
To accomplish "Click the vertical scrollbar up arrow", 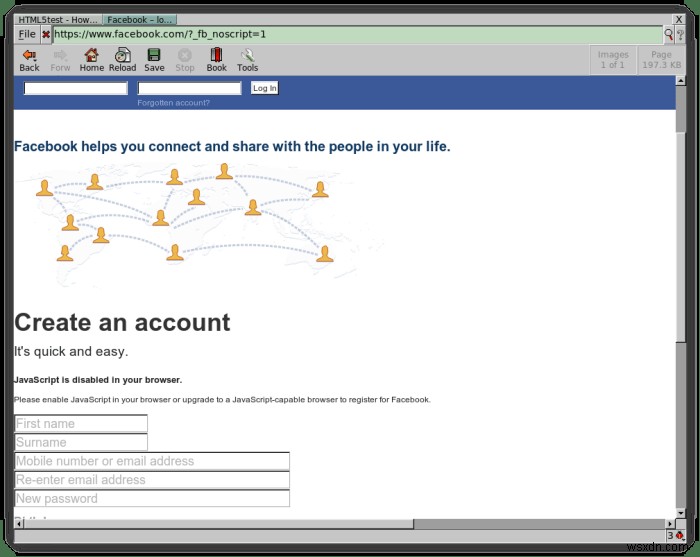I will point(680,81).
